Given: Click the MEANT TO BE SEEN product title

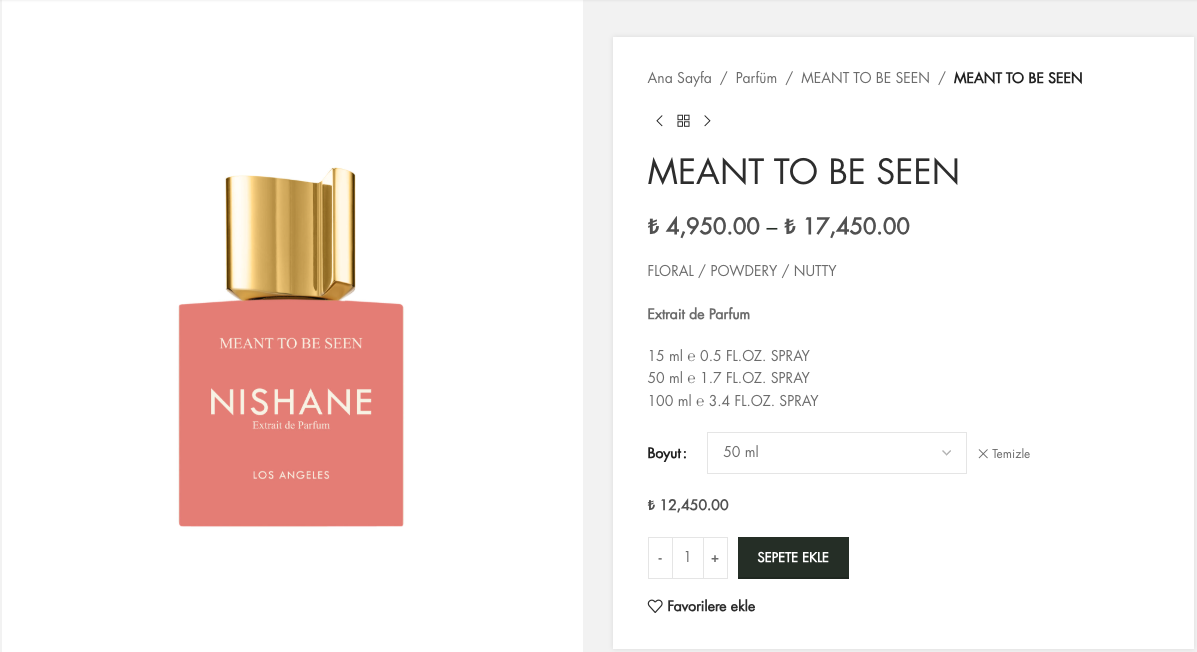Looking at the screenshot, I should (803, 172).
